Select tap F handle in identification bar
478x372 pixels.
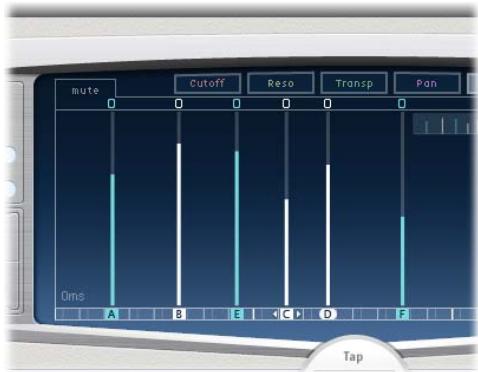402,314
